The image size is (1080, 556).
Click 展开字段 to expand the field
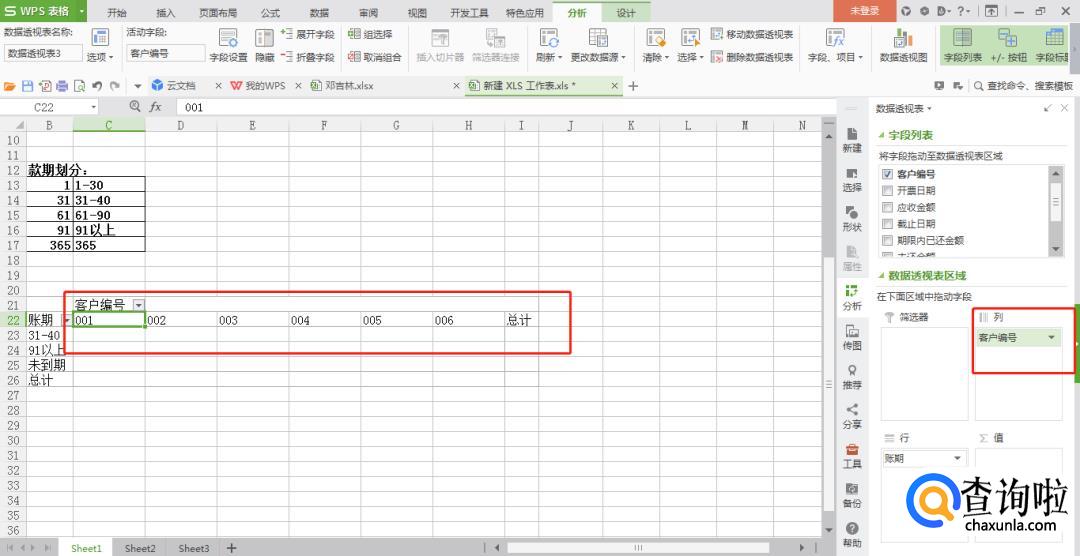(308, 34)
